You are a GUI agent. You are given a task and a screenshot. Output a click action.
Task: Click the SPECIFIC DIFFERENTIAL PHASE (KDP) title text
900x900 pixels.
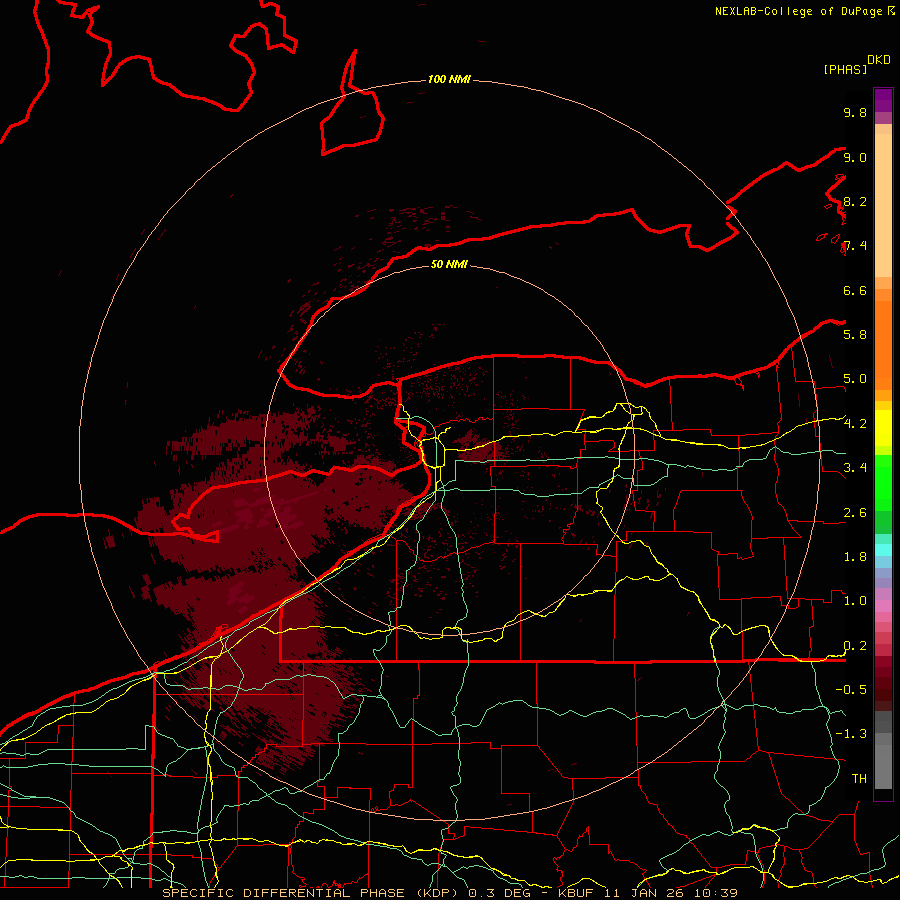pos(313,893)
